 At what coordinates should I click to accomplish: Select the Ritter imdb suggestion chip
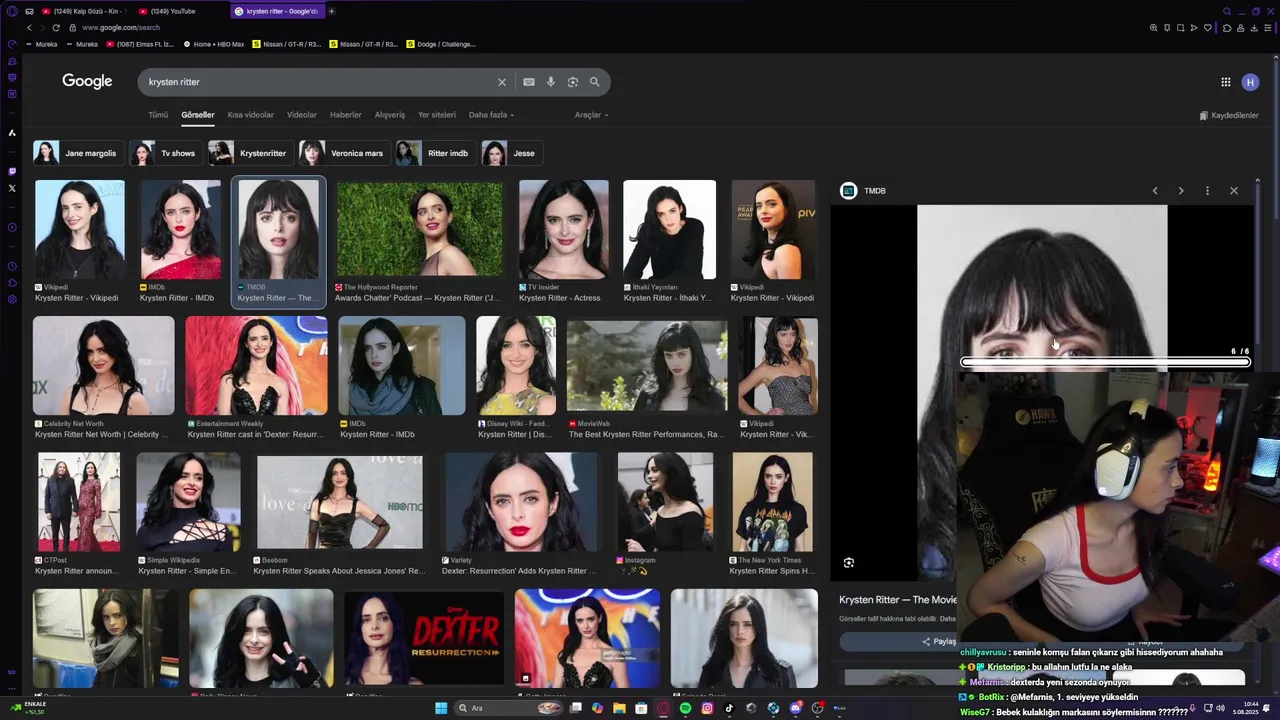coord(434,153)
